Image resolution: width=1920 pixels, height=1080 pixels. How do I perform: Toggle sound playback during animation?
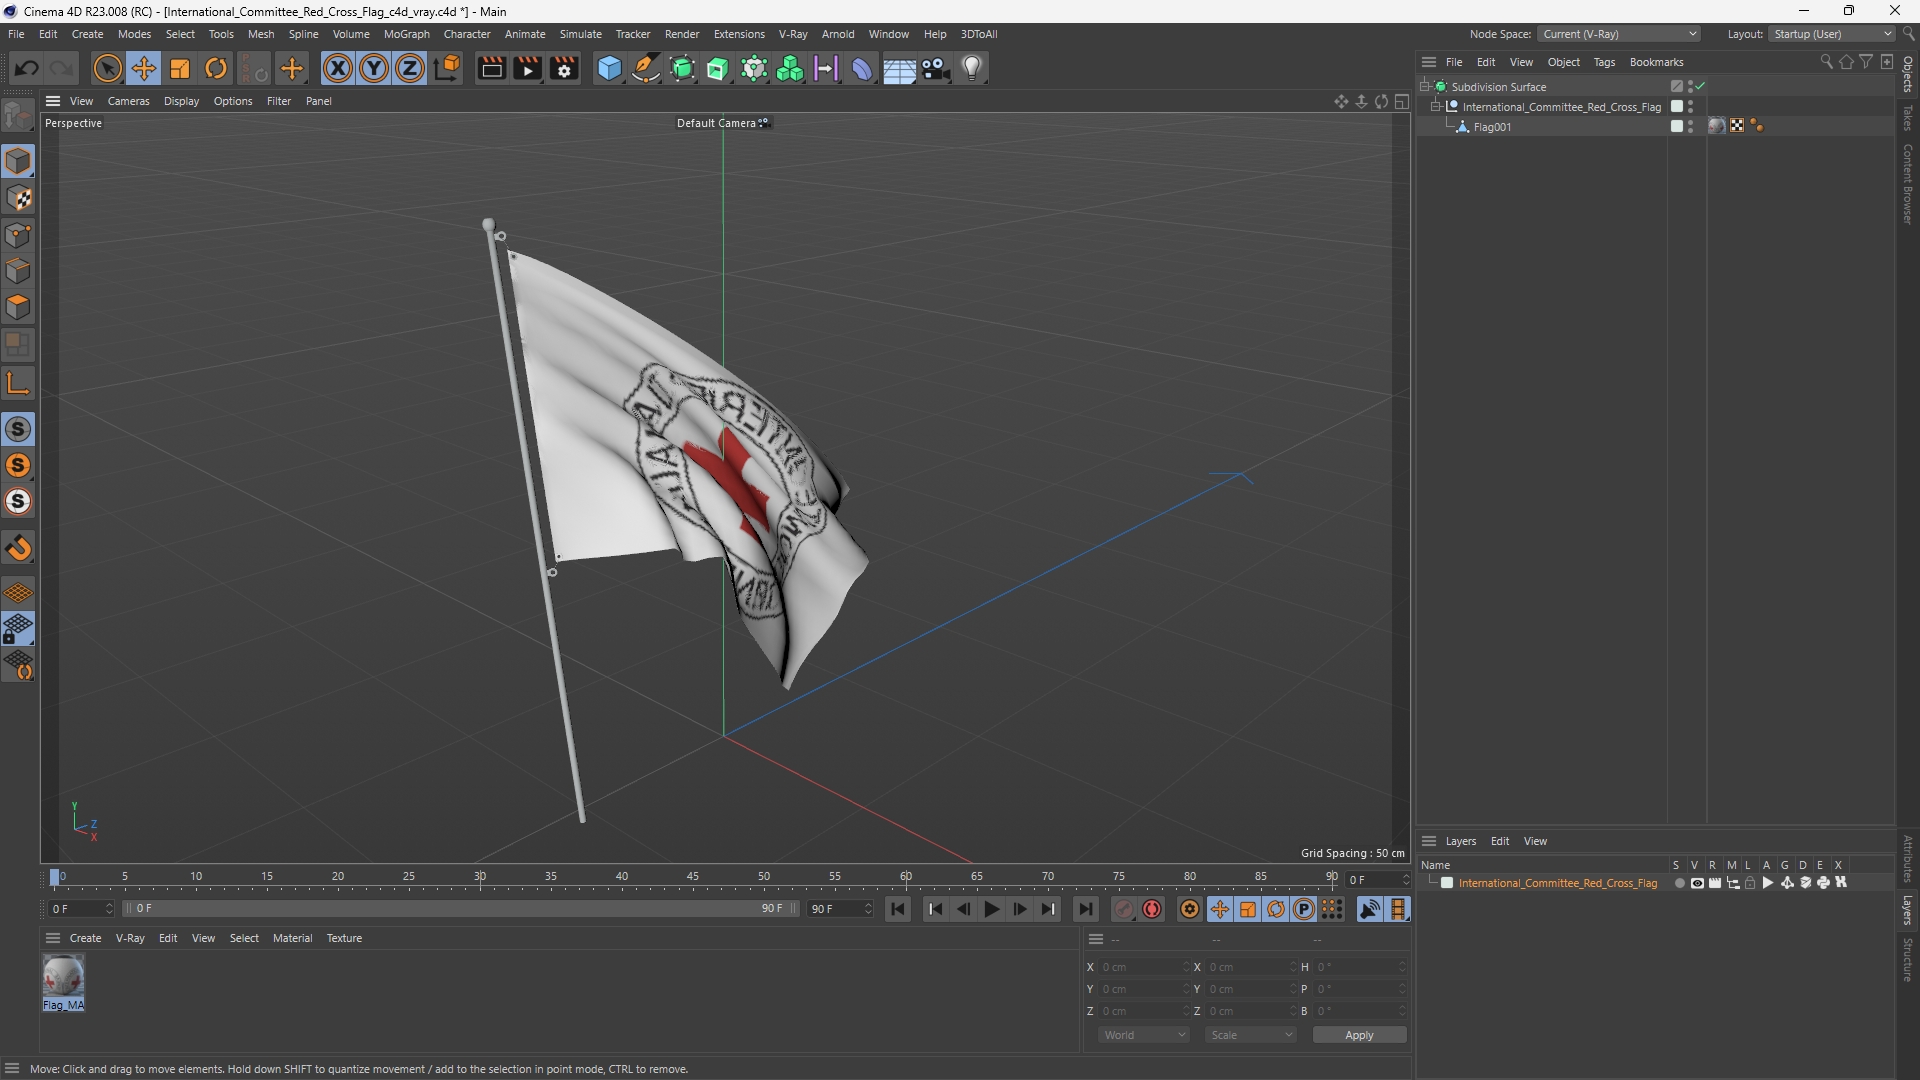click(x=1369, y=909)
